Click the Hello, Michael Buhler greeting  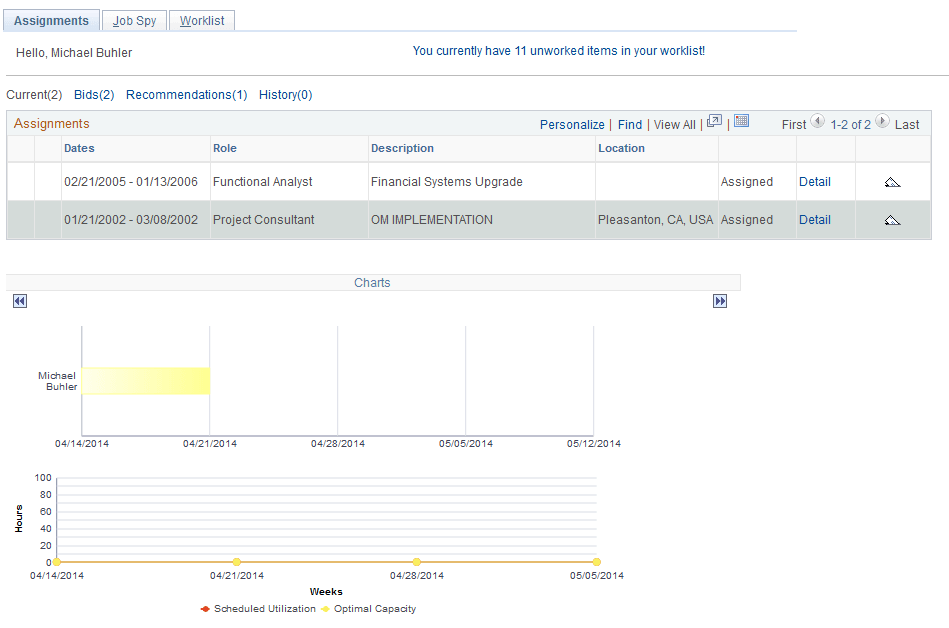[x=74, y=53]
